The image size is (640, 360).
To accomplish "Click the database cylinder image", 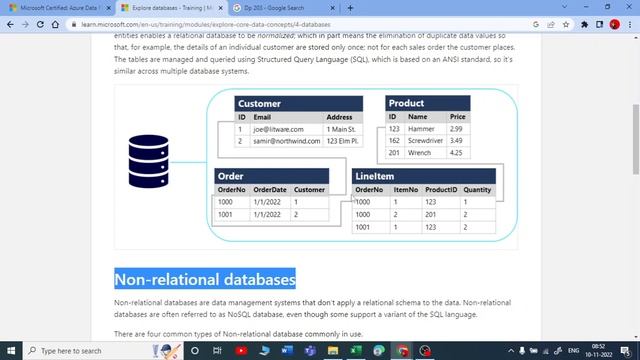I will coord(148,162).
